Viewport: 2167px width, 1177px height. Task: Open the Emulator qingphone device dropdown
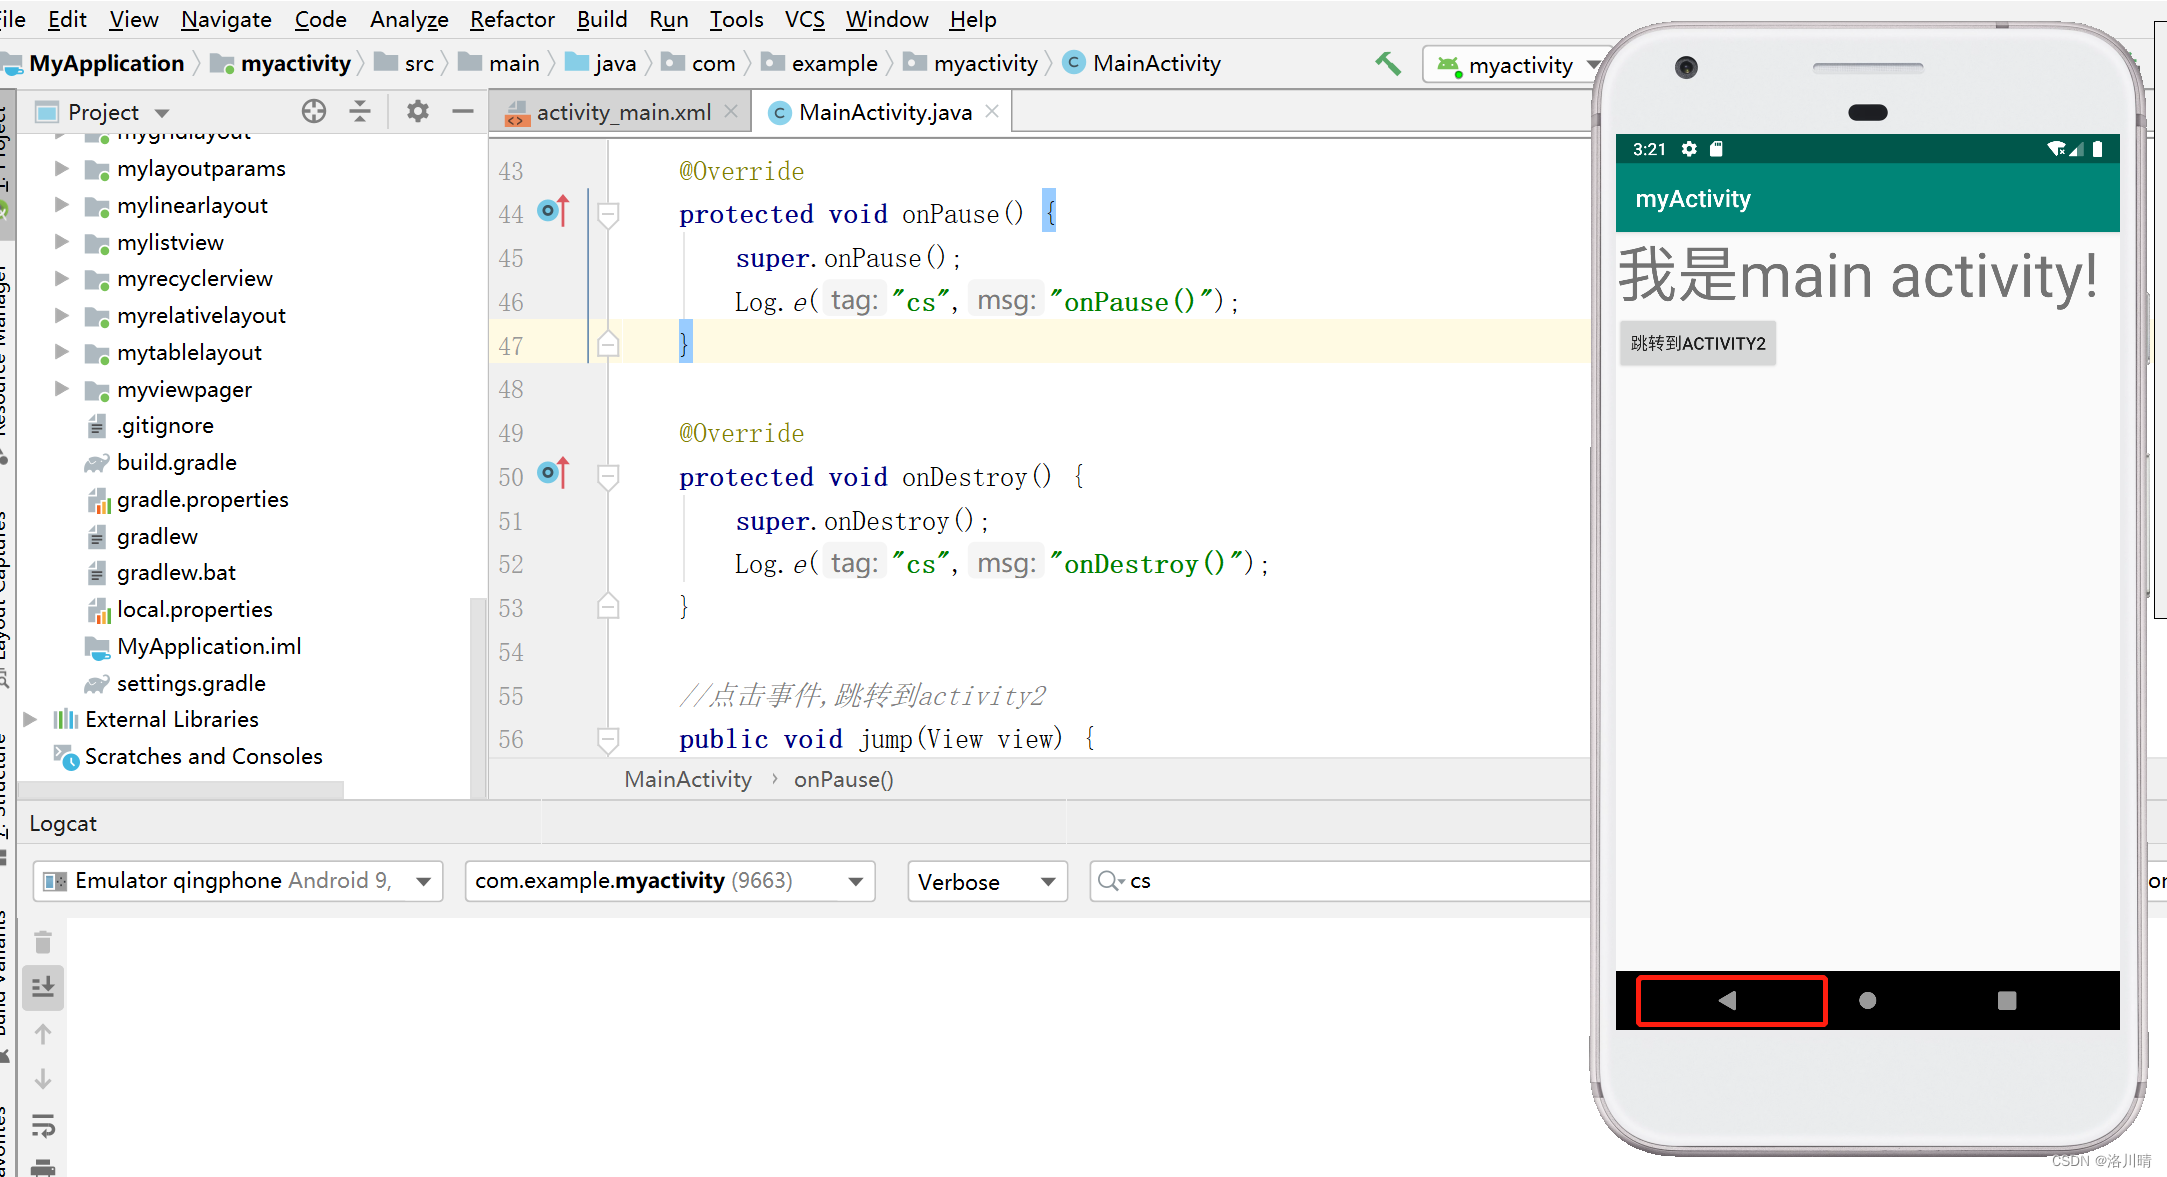pos(238,881)
